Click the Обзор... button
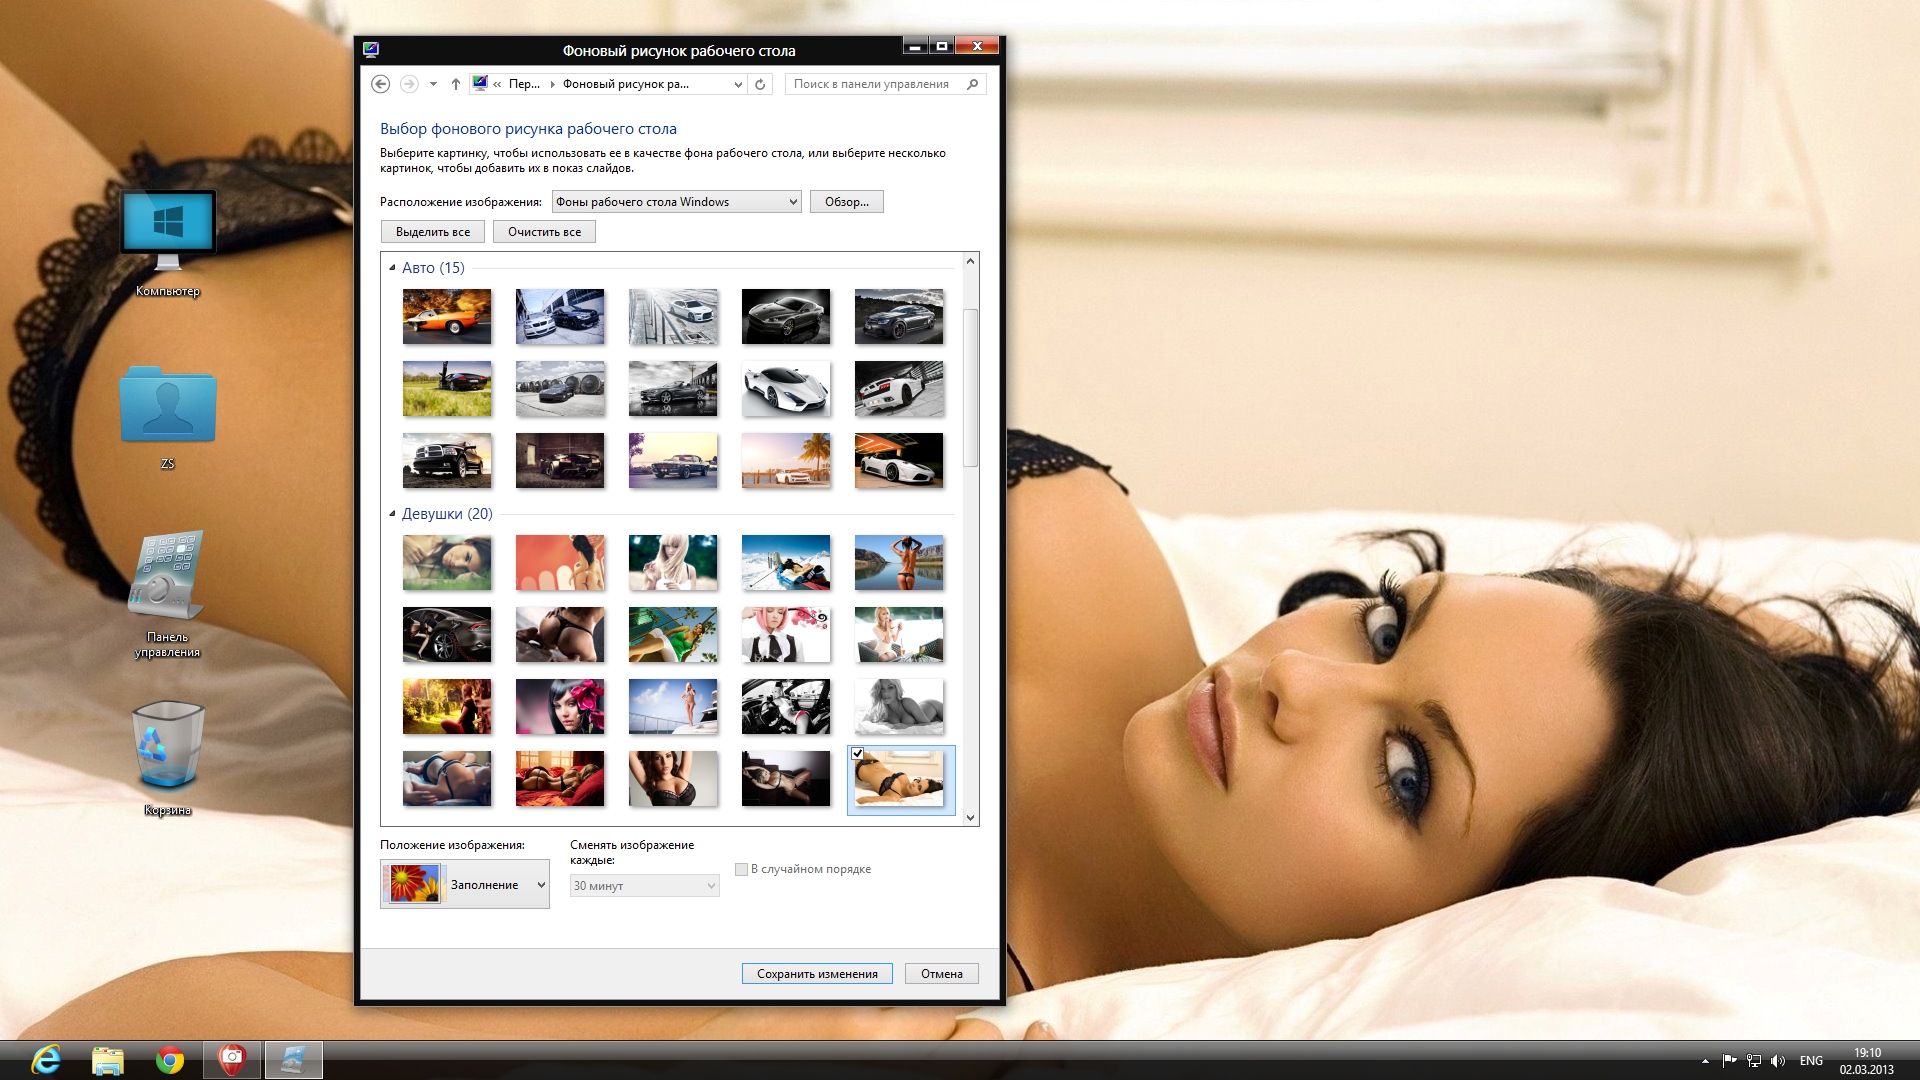 tap(846, 202)
